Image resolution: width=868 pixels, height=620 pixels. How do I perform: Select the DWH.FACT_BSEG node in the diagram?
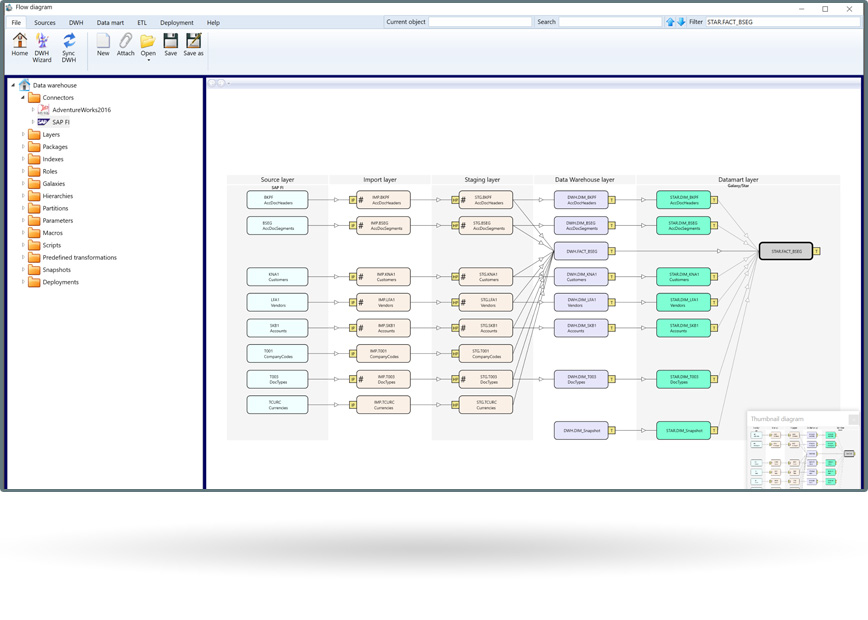point(581,251)
